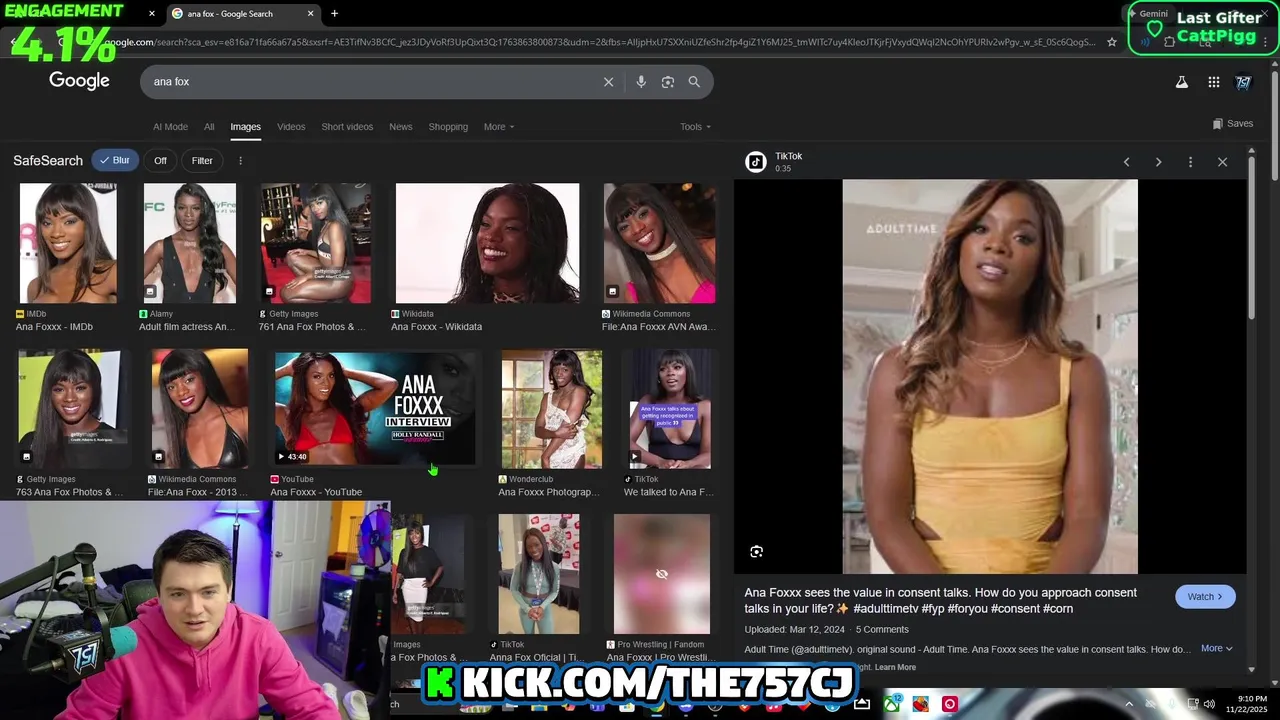Screen dimensions: 1280x720
Task: Open SafeSearch more options dots
Action: (x=240, y=160)
